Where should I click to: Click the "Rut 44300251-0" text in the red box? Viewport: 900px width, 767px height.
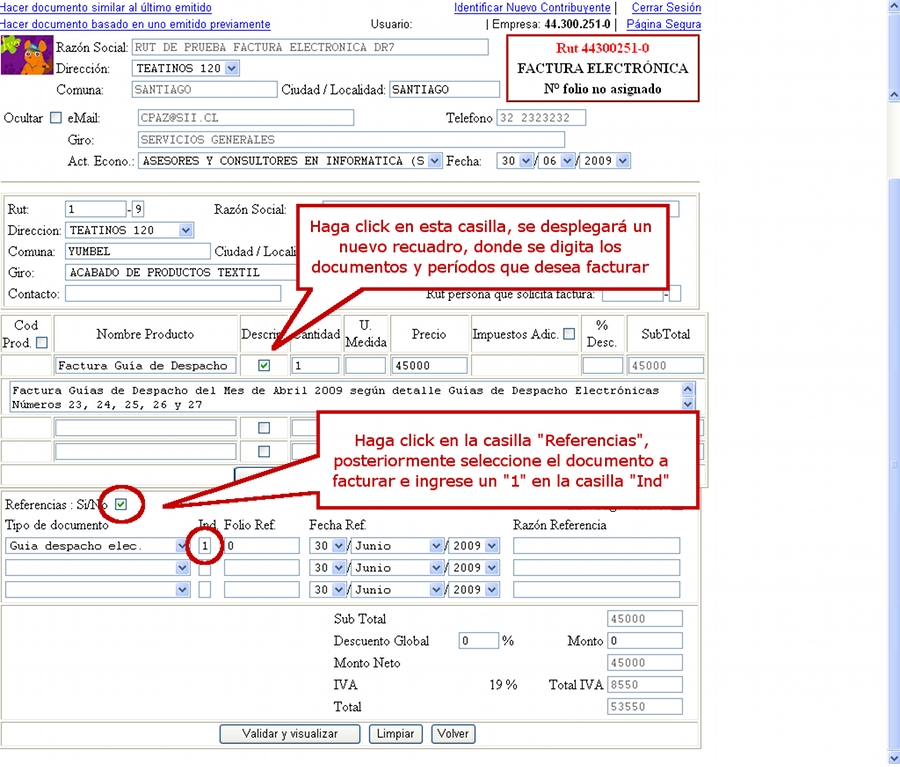click(x=603, y=48)
